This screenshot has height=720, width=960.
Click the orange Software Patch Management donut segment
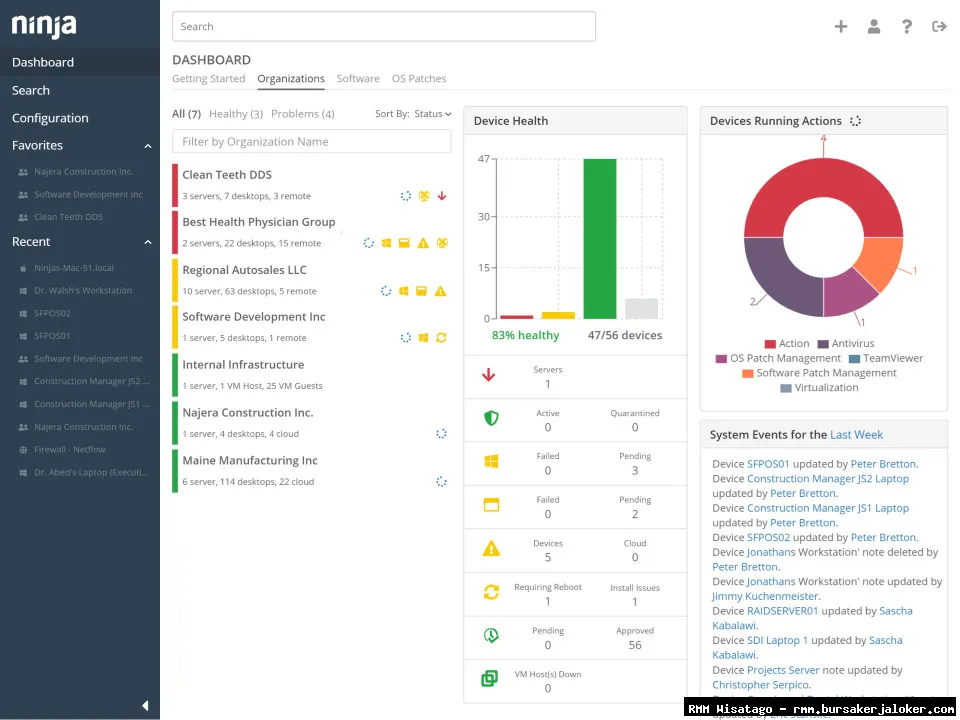coord(882,262)
